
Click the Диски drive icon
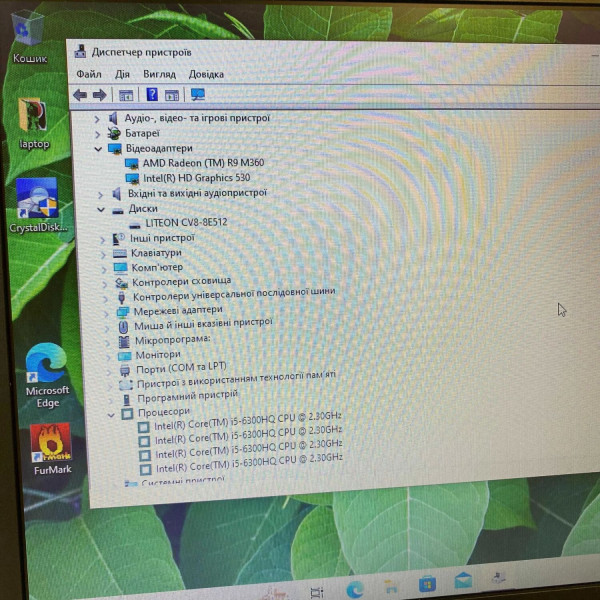[118, 210]
